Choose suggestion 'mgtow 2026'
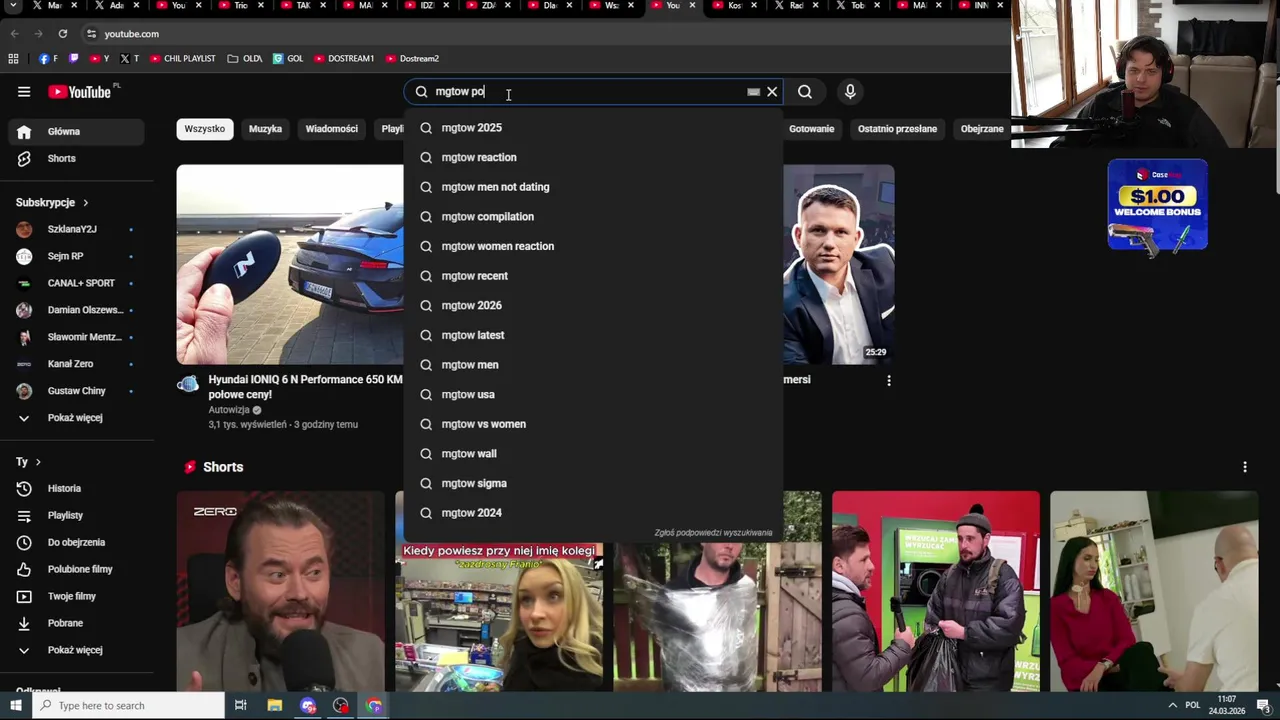This screenshot has height=720, width=1280. point(593,306)
